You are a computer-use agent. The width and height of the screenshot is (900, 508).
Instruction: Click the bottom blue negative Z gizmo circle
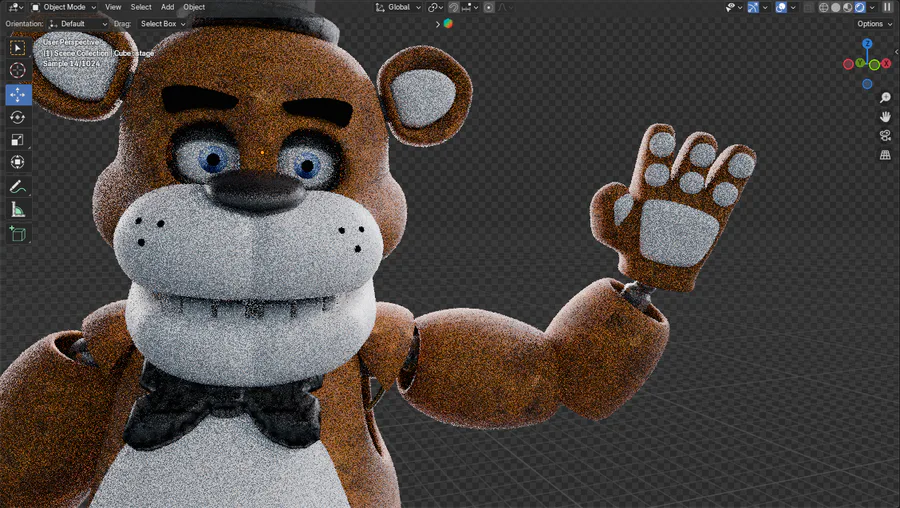[867, 84]
